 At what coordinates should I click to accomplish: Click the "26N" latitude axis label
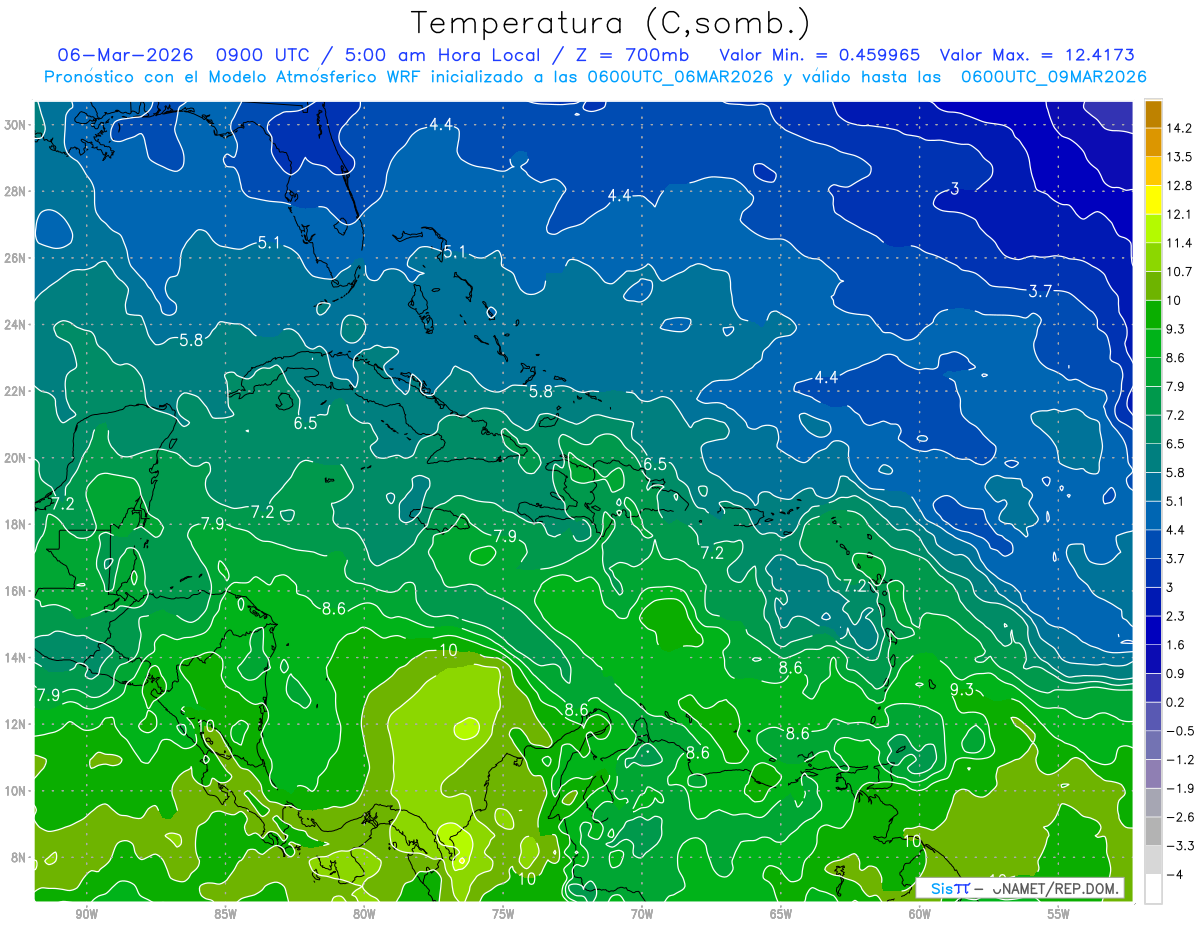(x=16, y=258)
